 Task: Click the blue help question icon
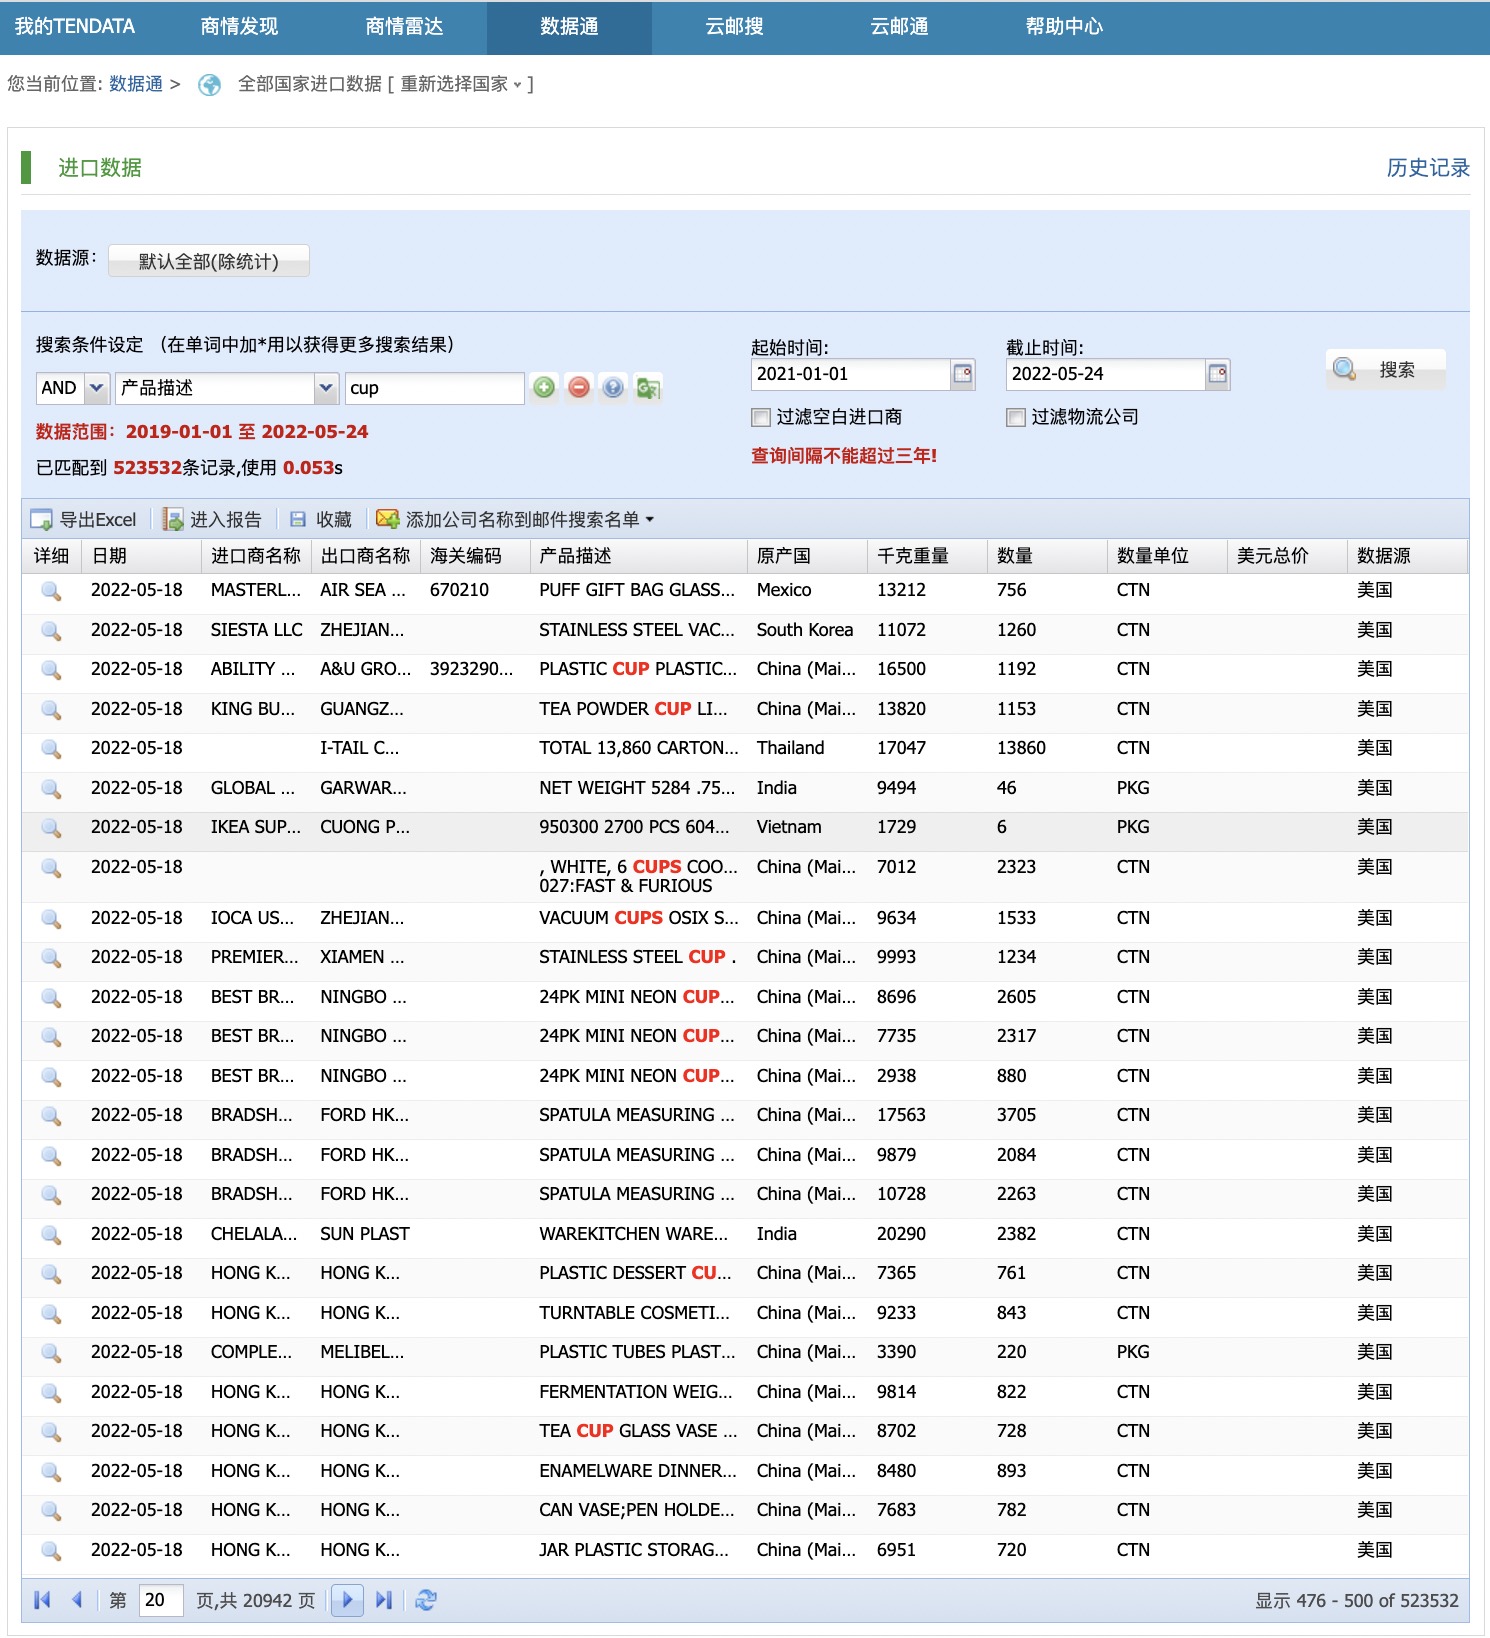click(x=613, y=387)
